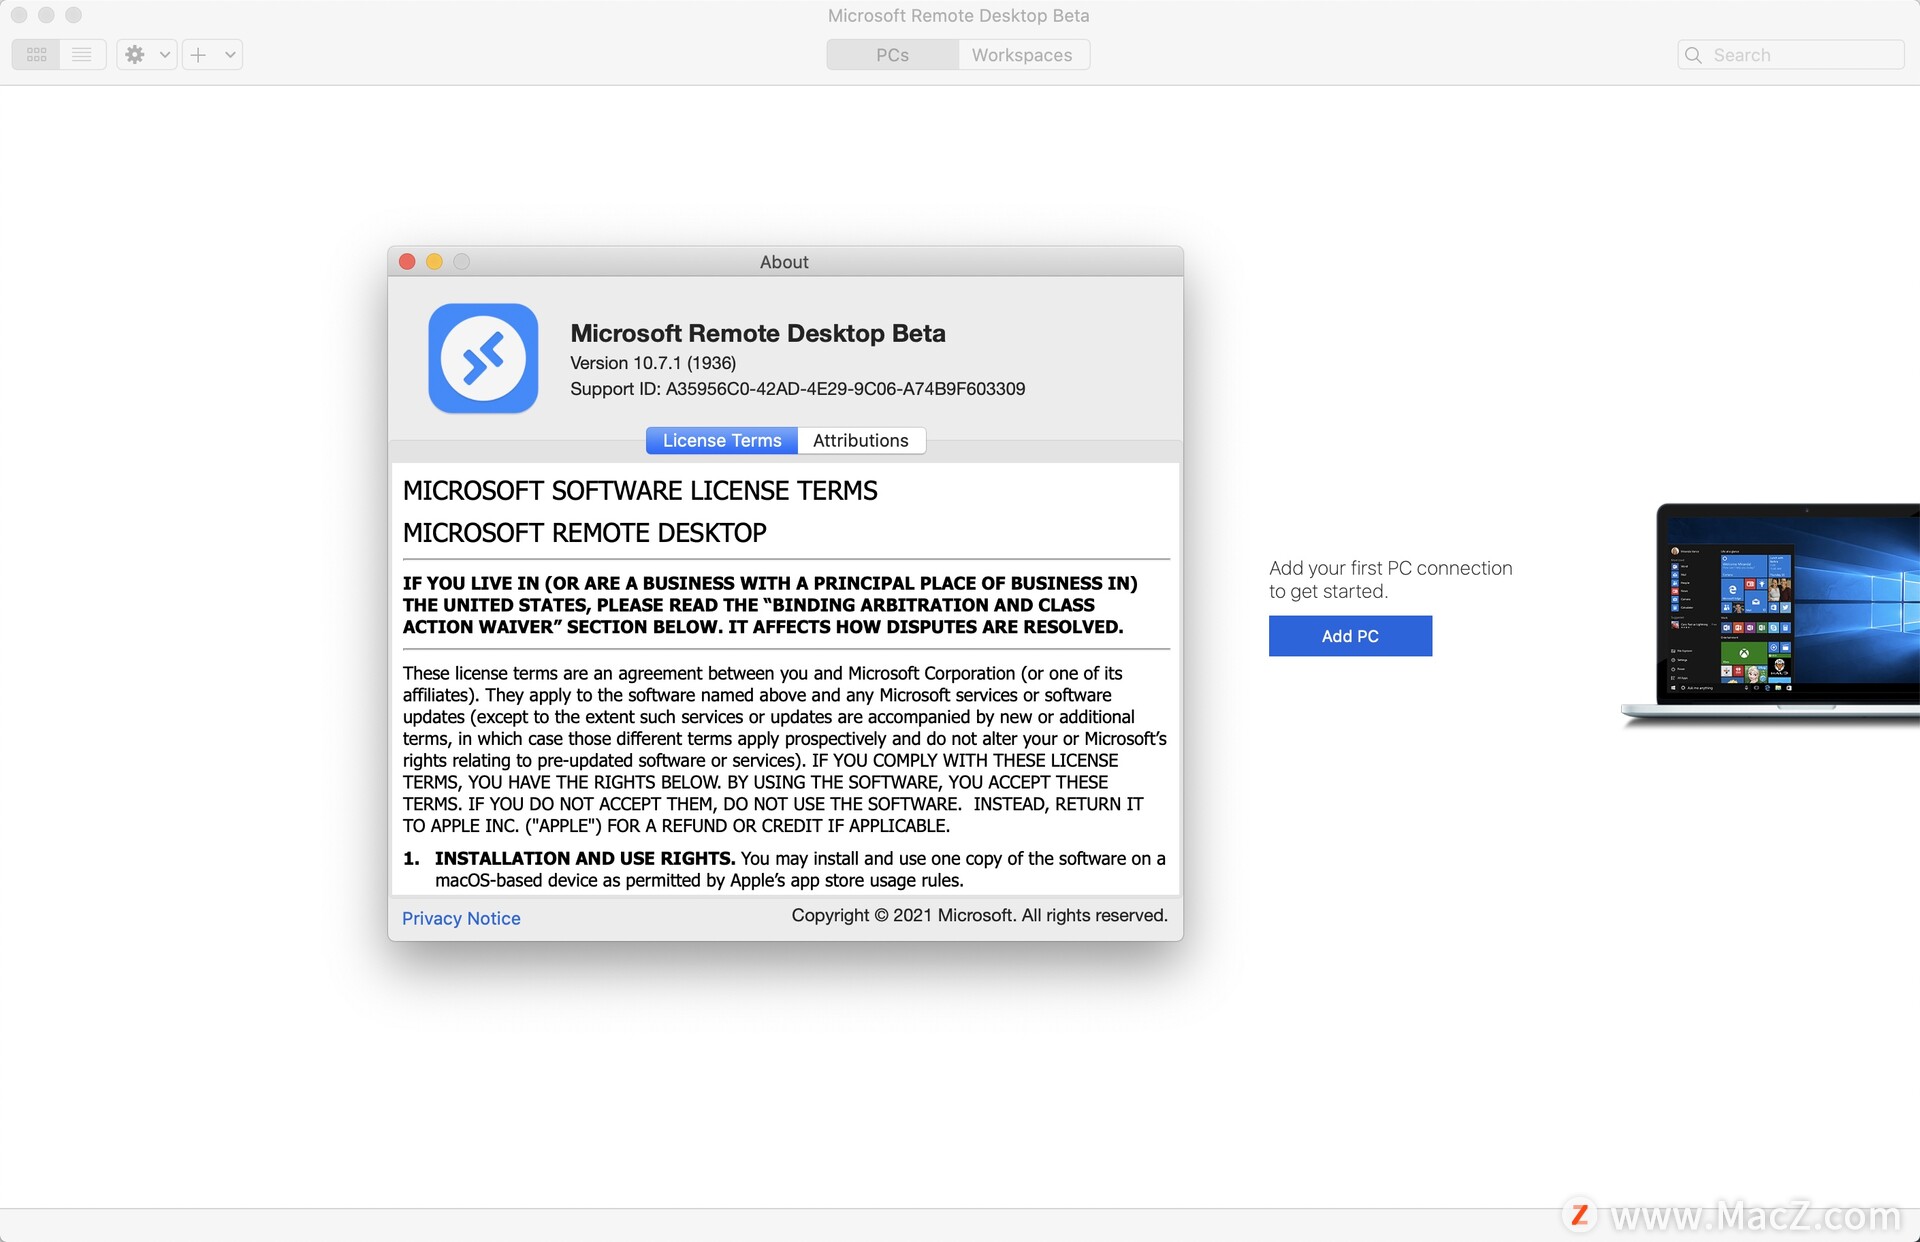The width and height of the screenshot is (1920, 1242).
Task: Click the Microsoft Remote Desktop Beta heading
Action: 757,333
